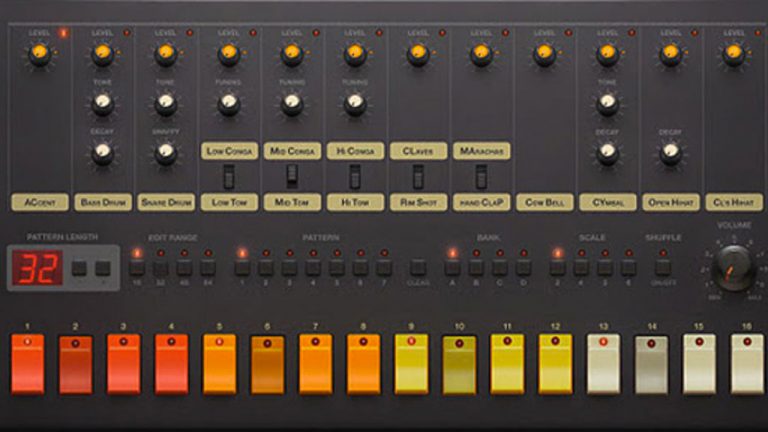This screenshot has width=768, height=432.
Task: Adjust the Cl's Hihat level knob
Action: pos(734,54)
